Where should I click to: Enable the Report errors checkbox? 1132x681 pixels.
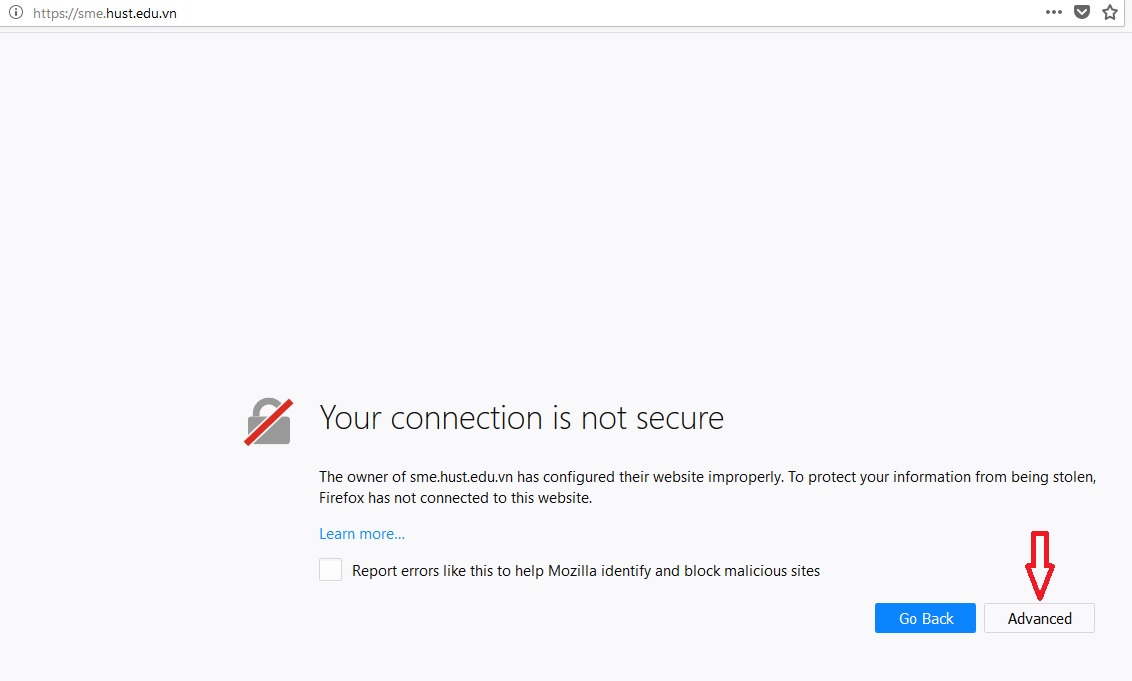point(330,570)
